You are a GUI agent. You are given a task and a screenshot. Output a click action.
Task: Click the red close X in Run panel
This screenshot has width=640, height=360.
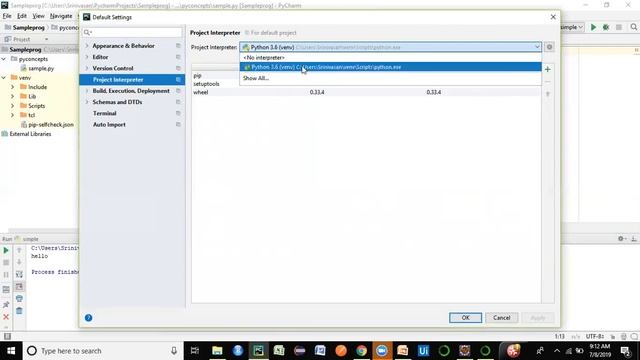coord(6,317)
